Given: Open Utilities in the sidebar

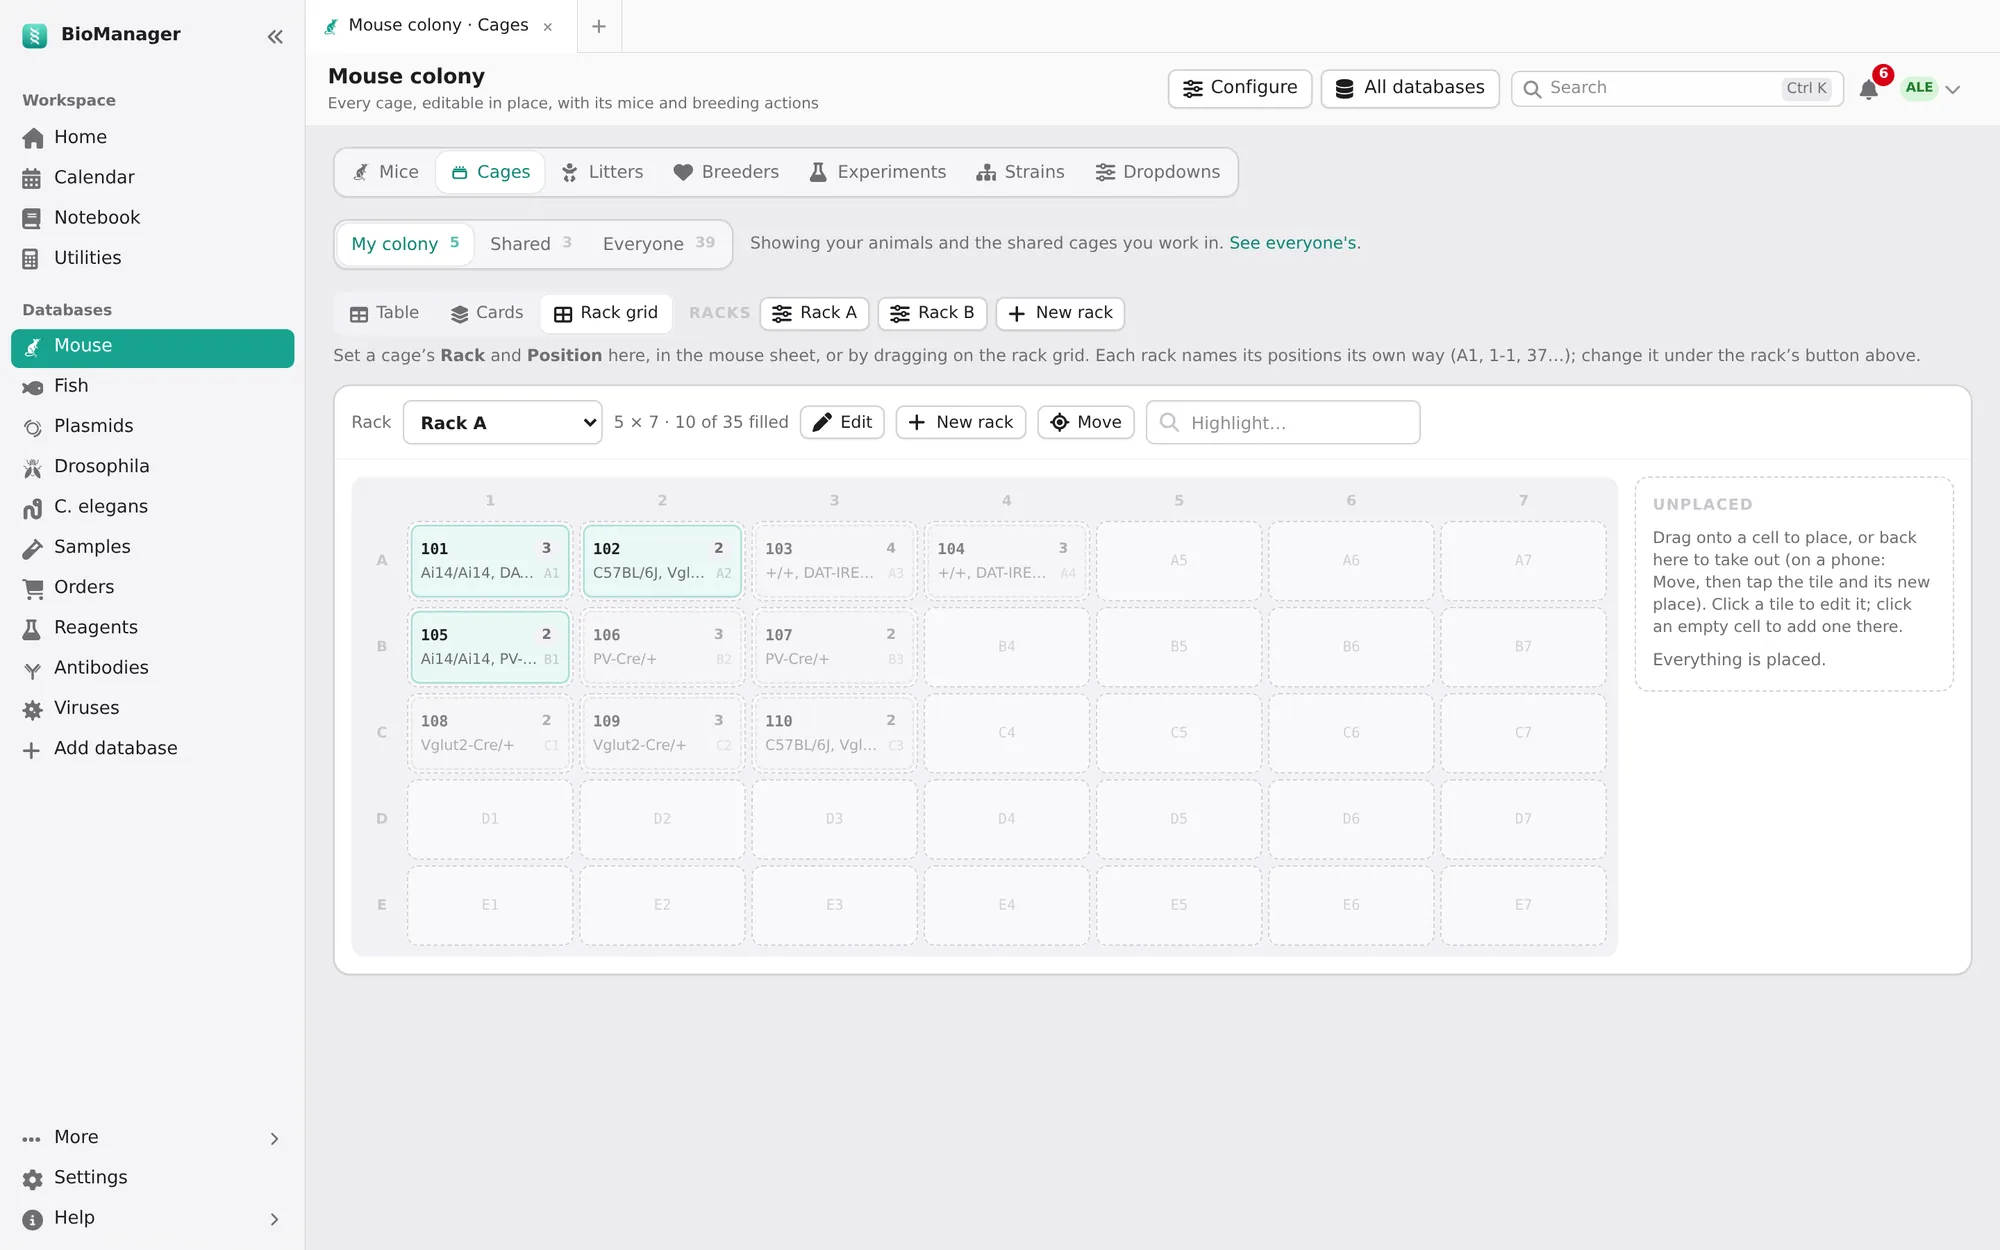Looking at the screenshot, I should pos(152,257).
